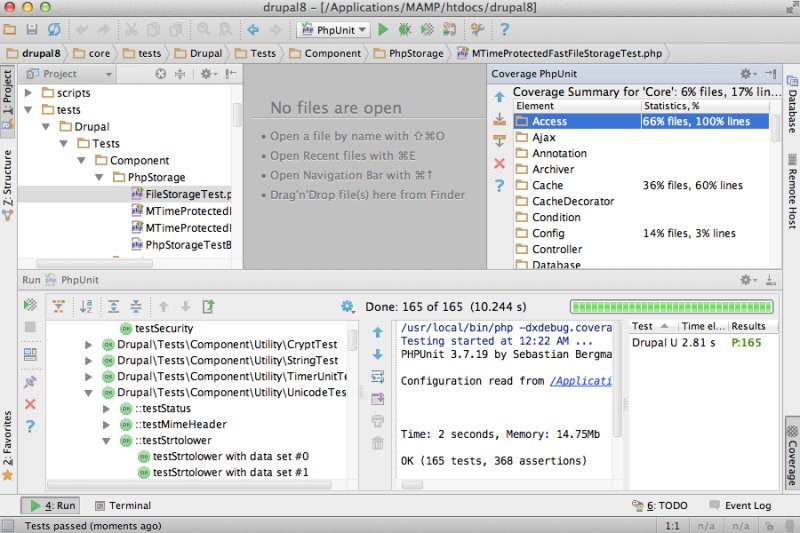Click the Synchronize refresh icon
The image size is (800, 533).
[x=54, y=30]
